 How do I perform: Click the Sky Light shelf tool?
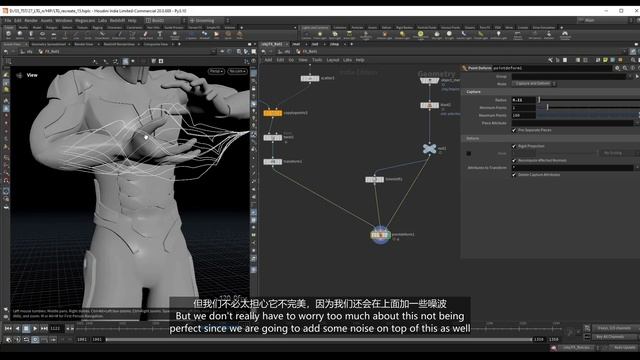[437, 35]
